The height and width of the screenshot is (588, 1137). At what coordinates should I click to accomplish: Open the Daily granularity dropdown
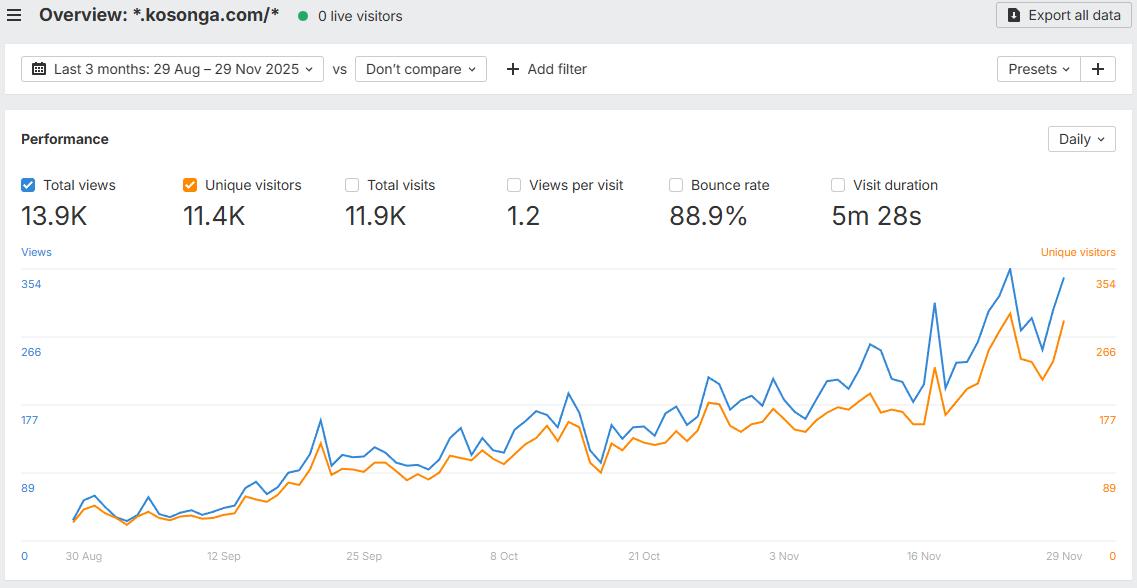[x=1082, y=139]
